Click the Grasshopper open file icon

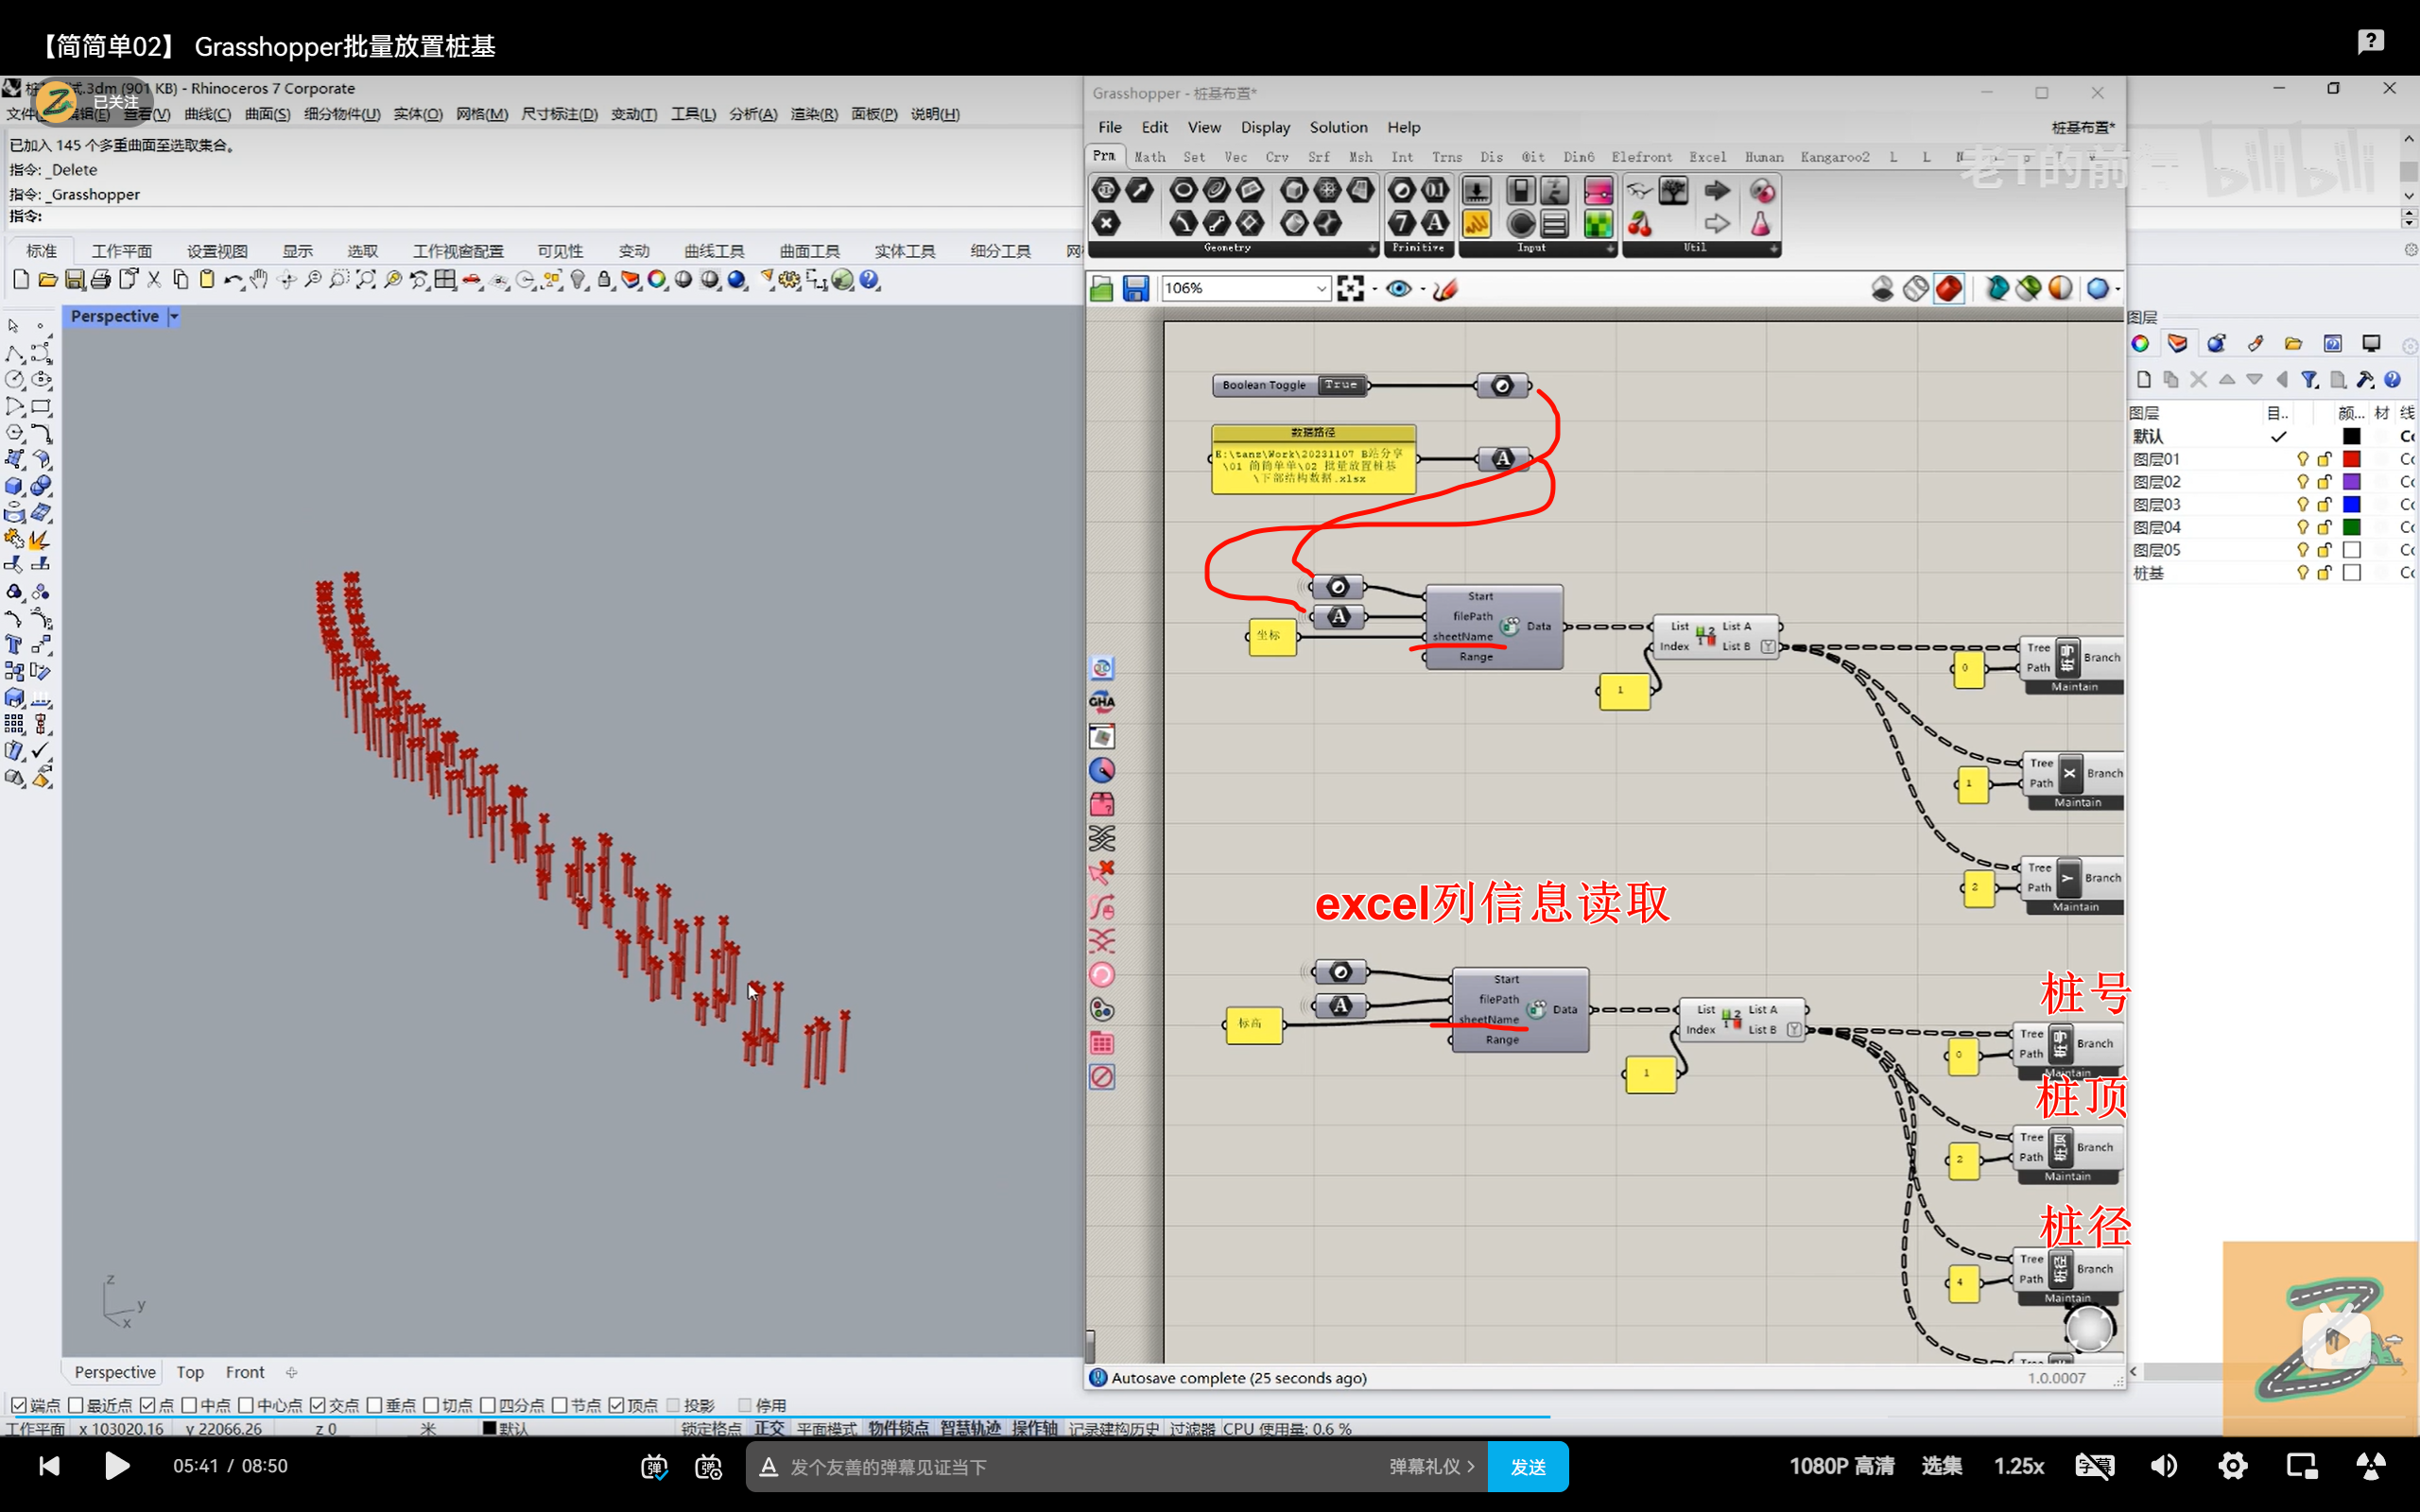pyautogui.click(x=1101, y=289)
